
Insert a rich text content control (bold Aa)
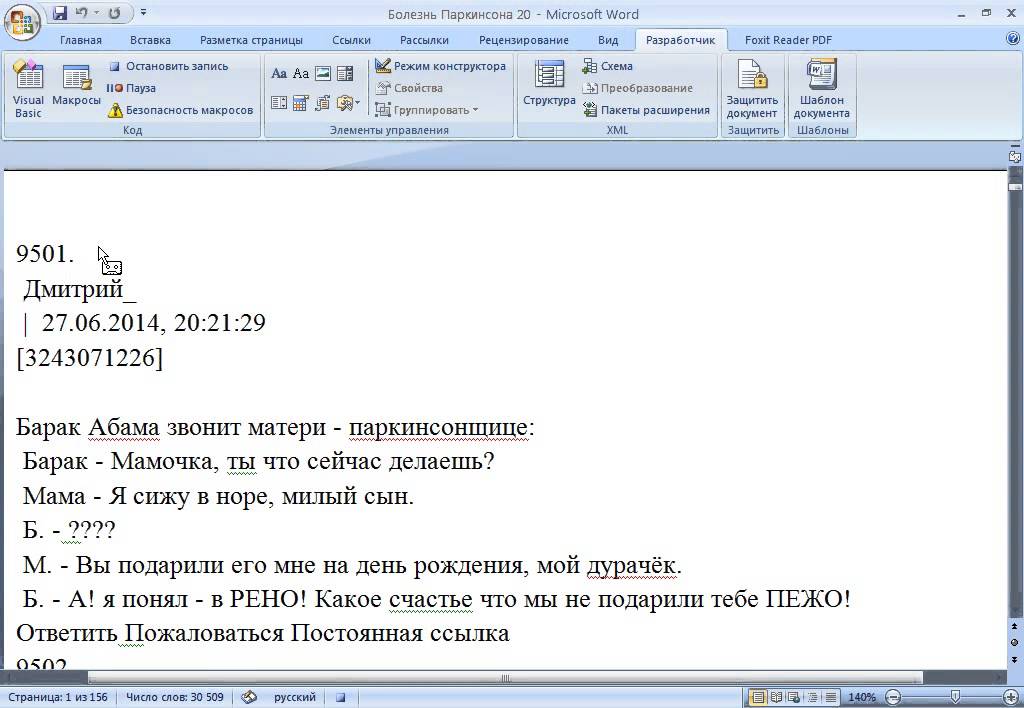[279, 73]
